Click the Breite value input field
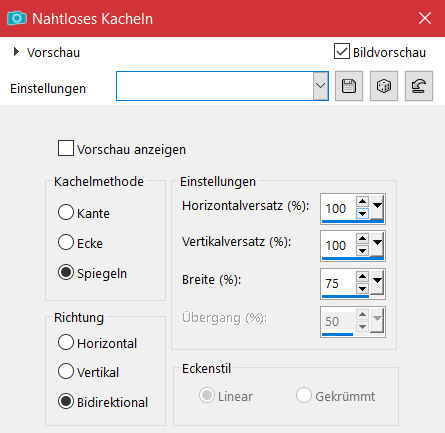This screenshot has height=433, width=445. pyautogui.click(x=338, y=283)
